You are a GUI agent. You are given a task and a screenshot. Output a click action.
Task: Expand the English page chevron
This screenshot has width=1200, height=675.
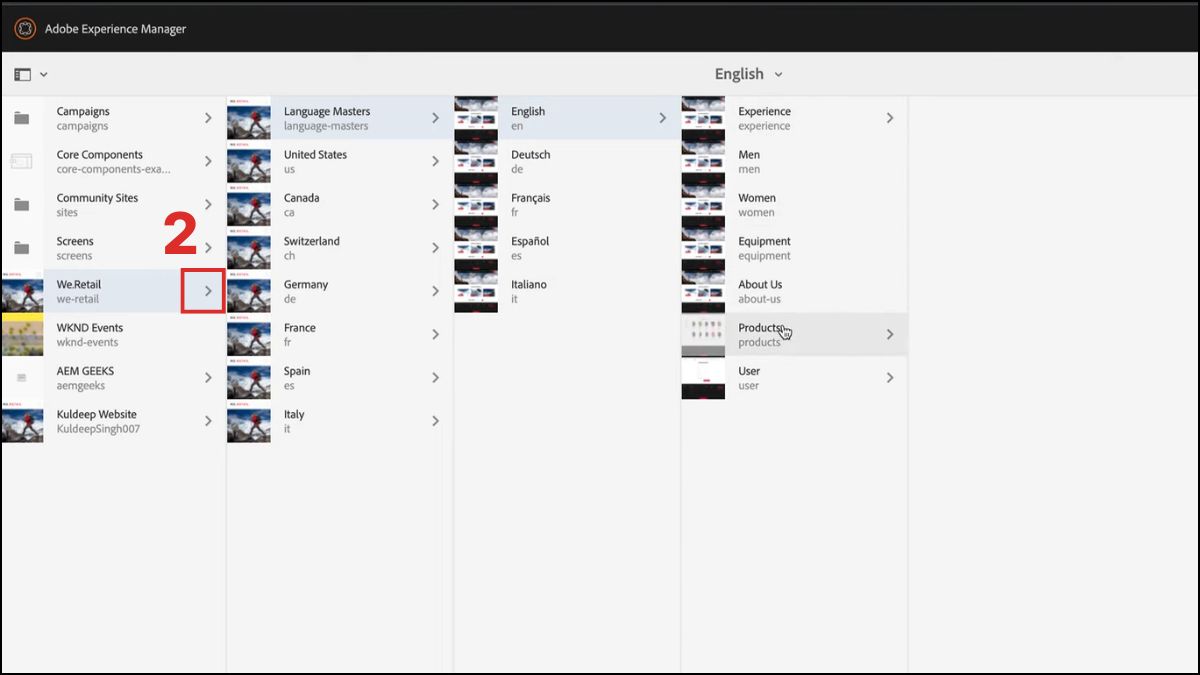(662, 118)
